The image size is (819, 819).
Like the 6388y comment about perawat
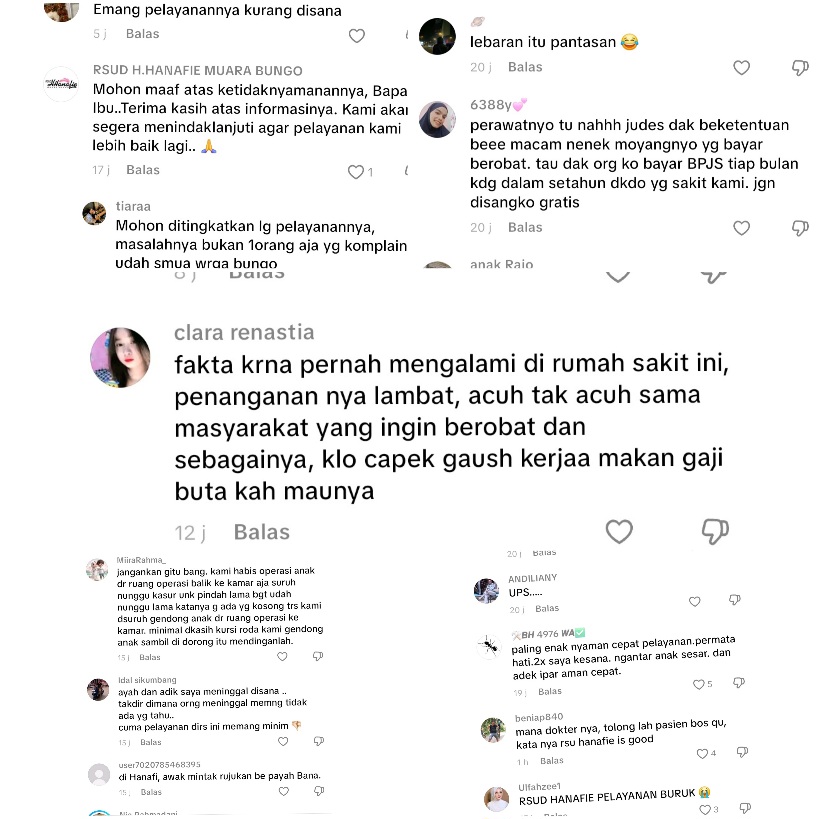click(741, 228)
